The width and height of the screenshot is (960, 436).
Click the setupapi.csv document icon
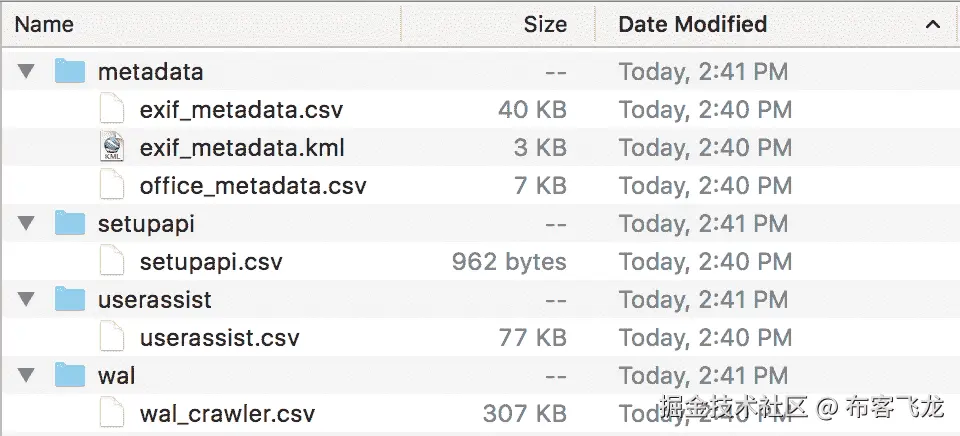pyautogui.click(x=112, y=262)
